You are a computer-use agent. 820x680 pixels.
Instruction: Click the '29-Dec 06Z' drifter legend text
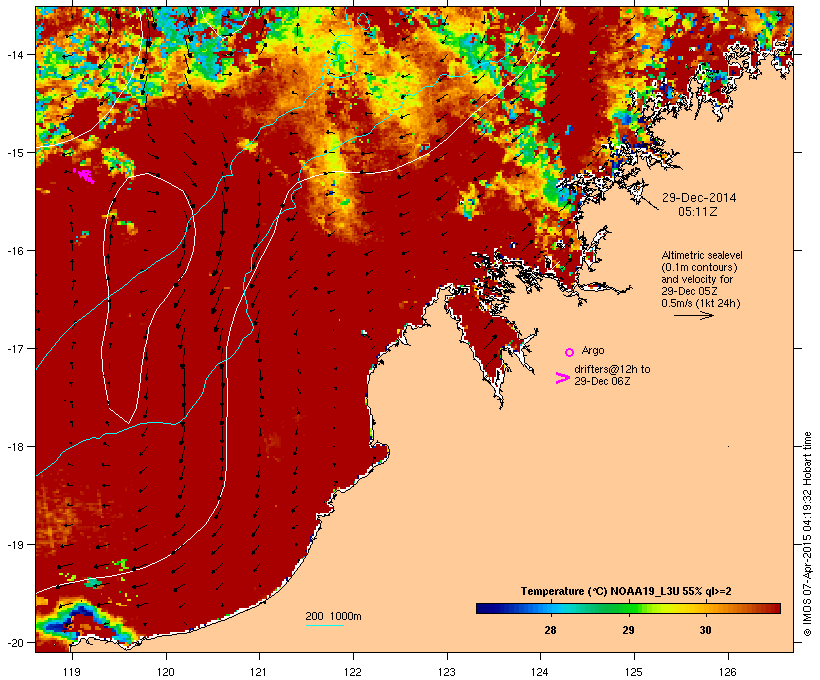[602, 381]
